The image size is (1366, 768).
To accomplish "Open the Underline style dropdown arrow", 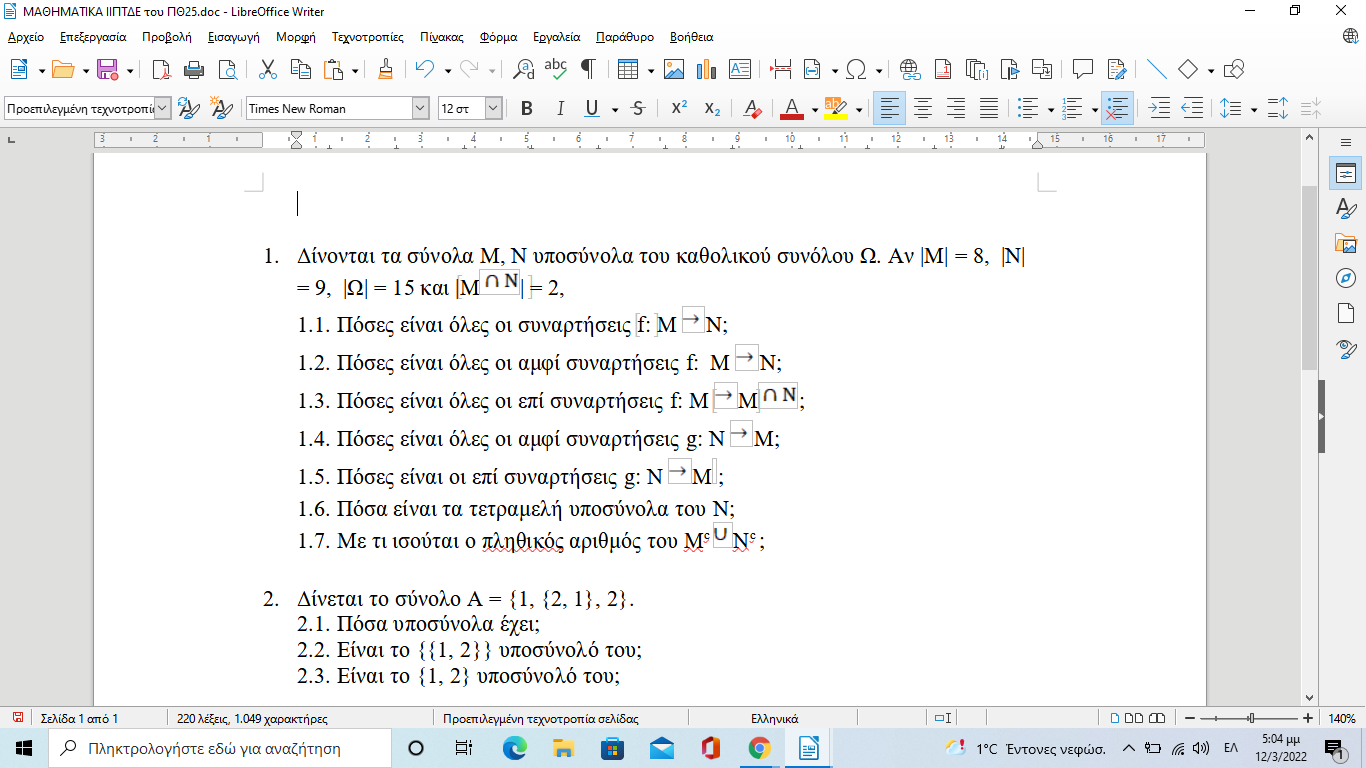I will 614,109.
